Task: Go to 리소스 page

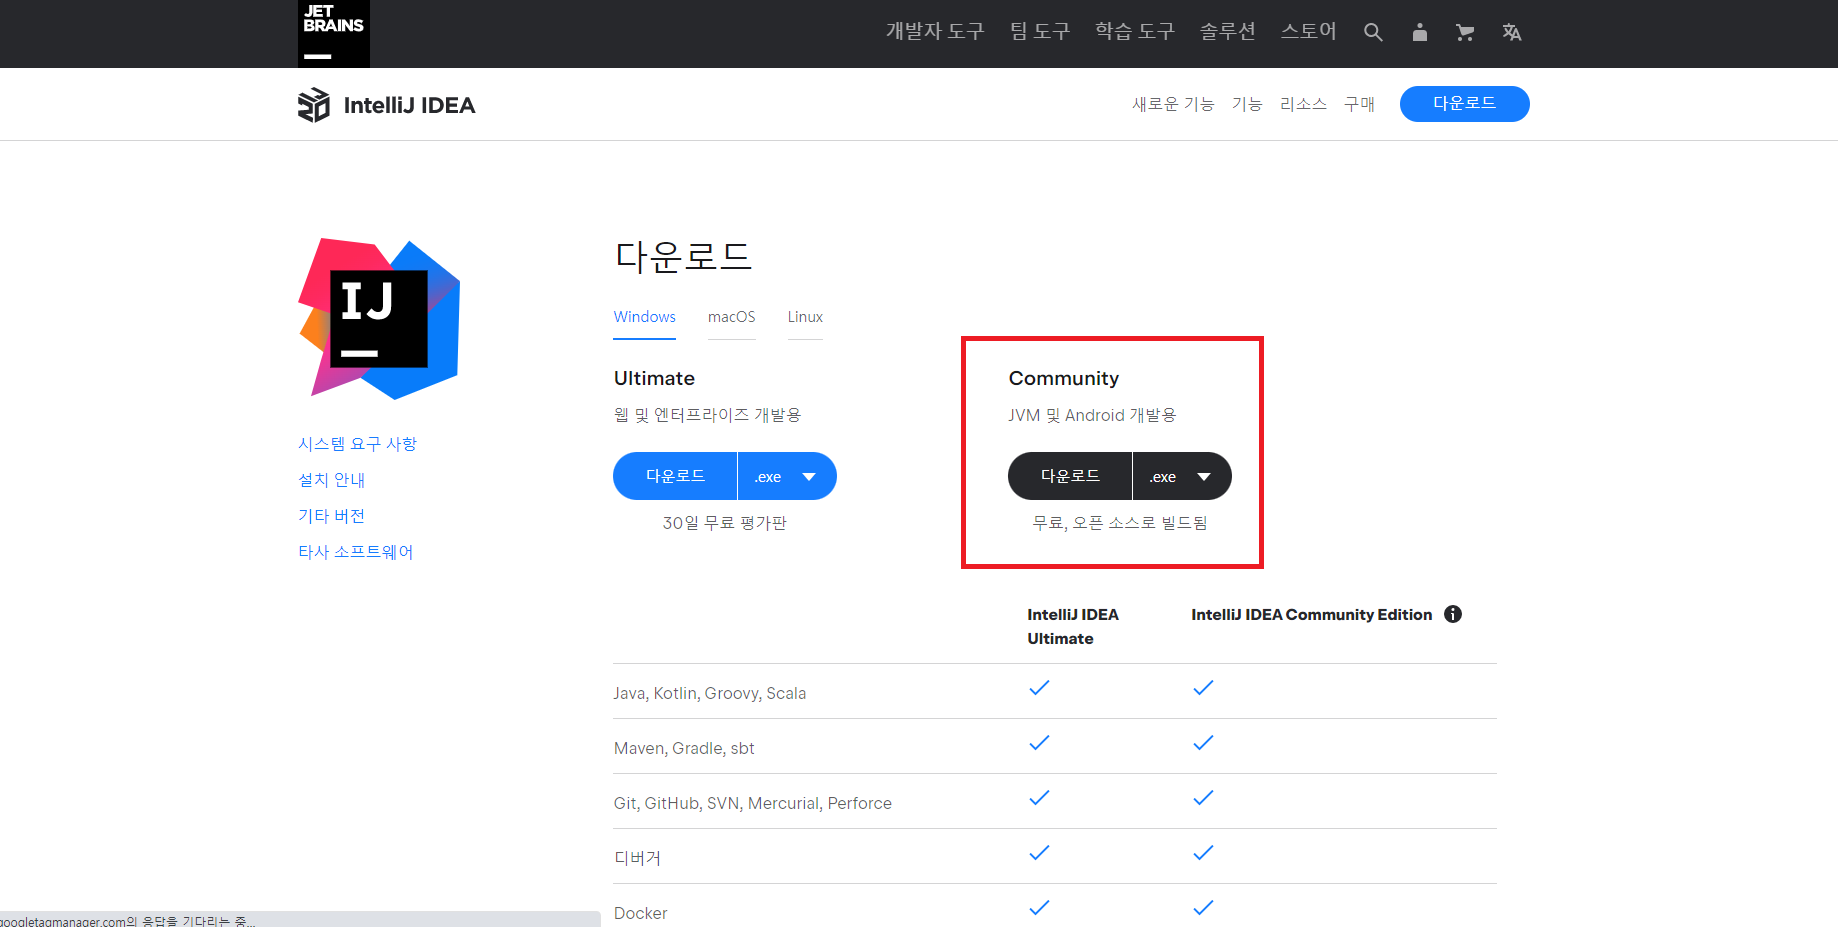Action: pyautogui.click(x=1303, y=104)
